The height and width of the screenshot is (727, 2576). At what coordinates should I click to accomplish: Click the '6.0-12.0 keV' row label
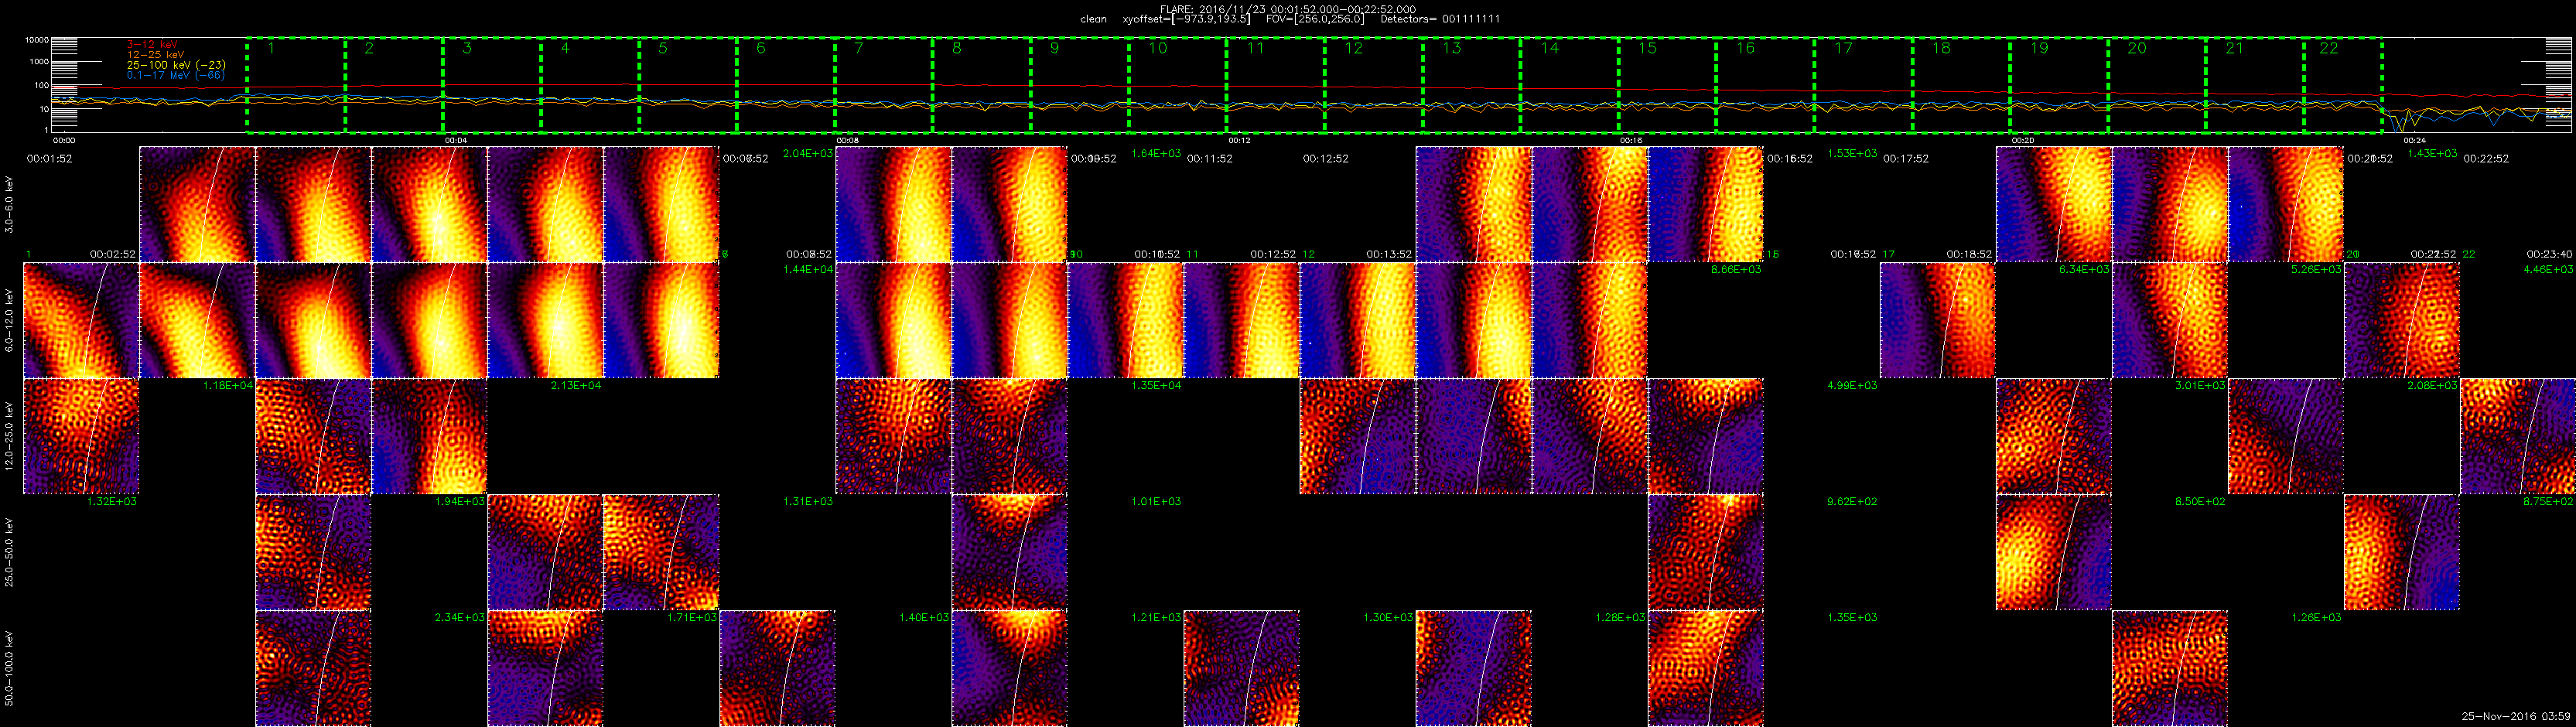coord(10,320)
